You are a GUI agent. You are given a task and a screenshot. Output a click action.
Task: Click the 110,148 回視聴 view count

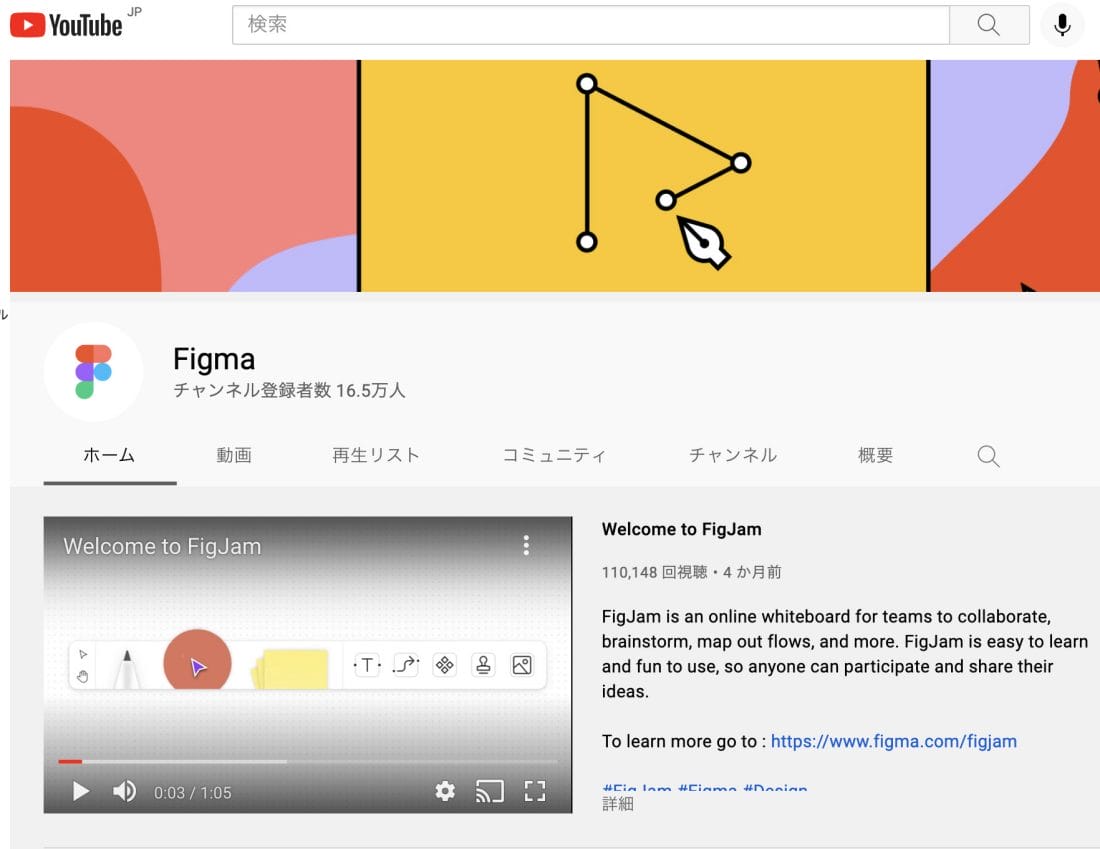pos(655,572)
